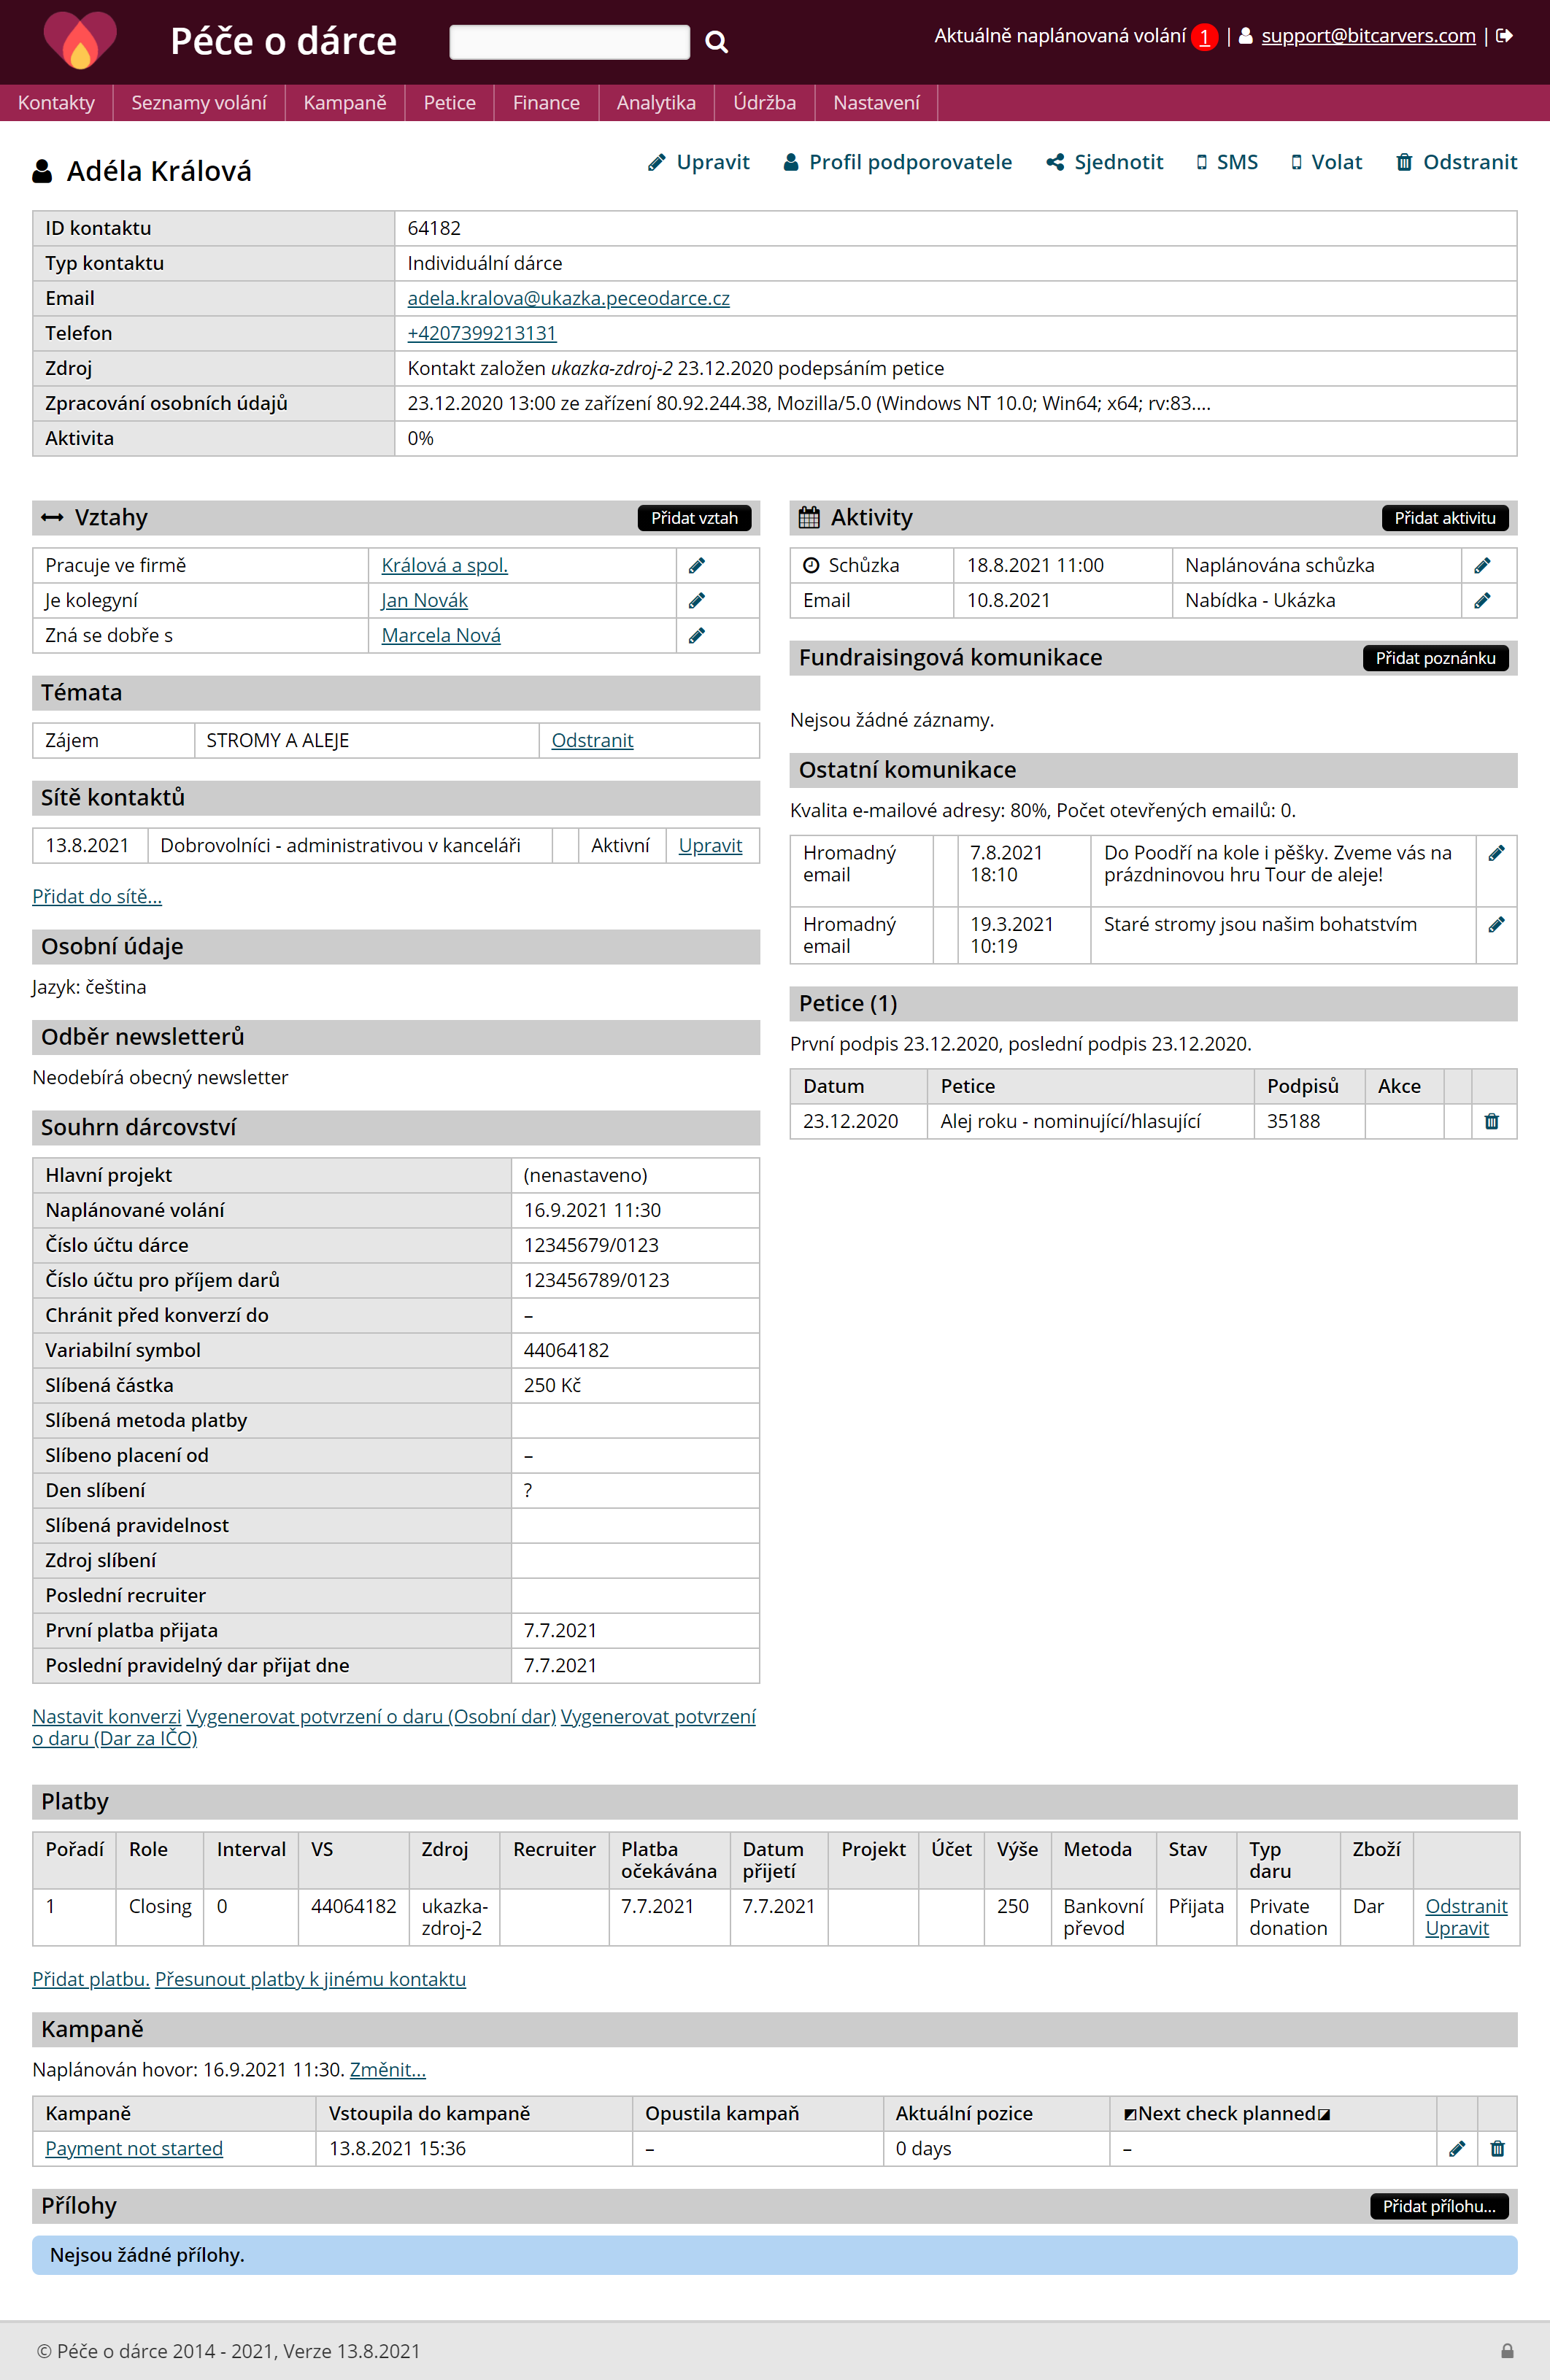This screenshot has width=1550, height=2380.
Task: Edit the Schůzka activity pencil icon
Action: tap(1482, 566)
